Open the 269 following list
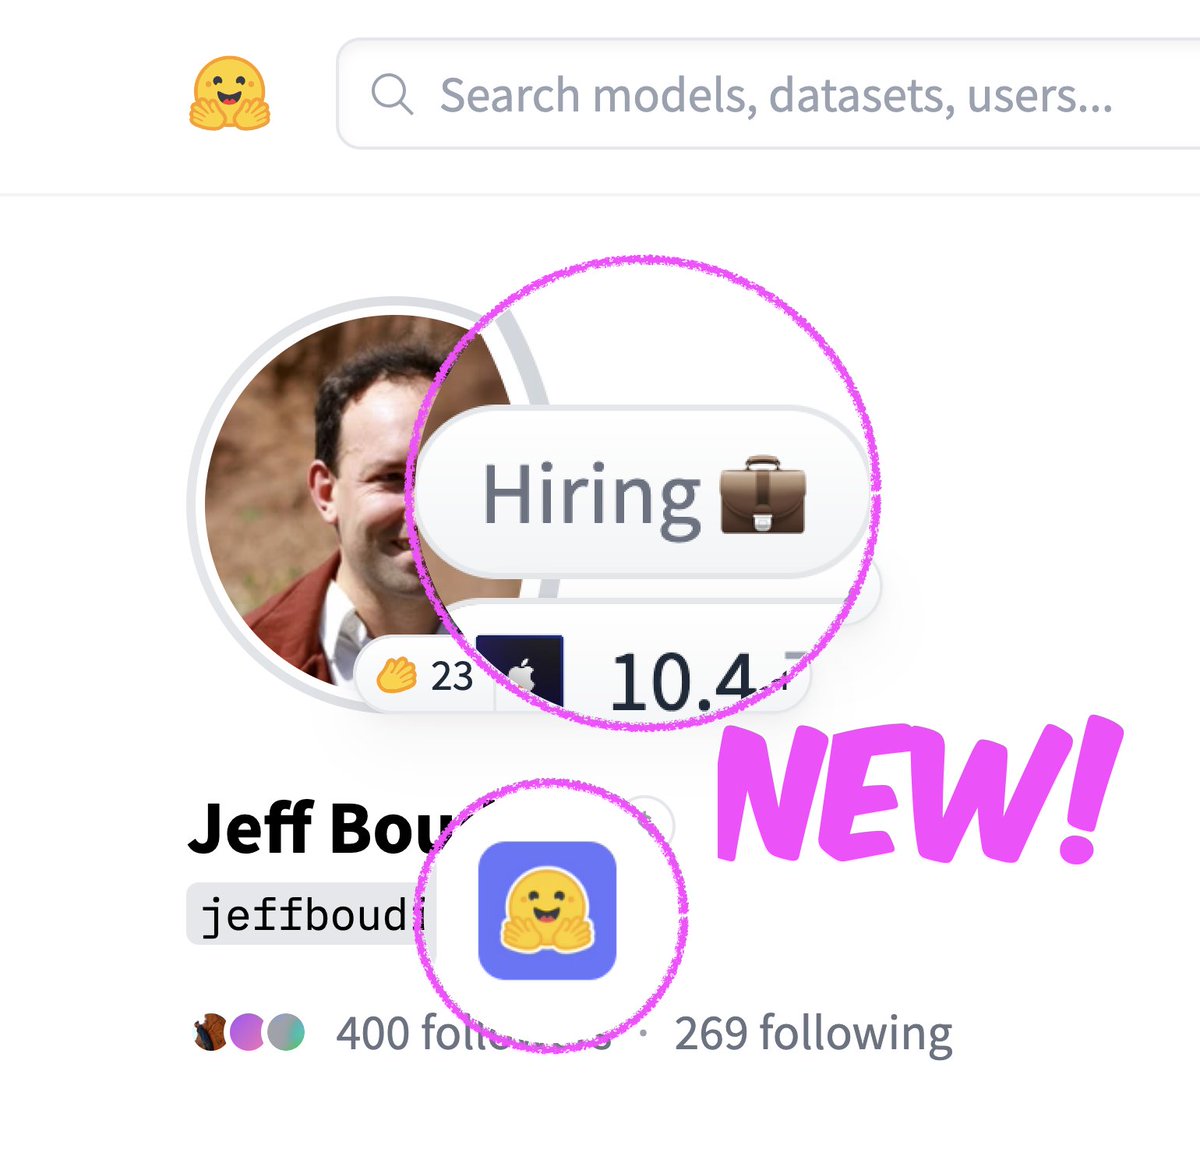Image resolution: width=1200 pixels, height=1149 pixels. [813, 1033]
